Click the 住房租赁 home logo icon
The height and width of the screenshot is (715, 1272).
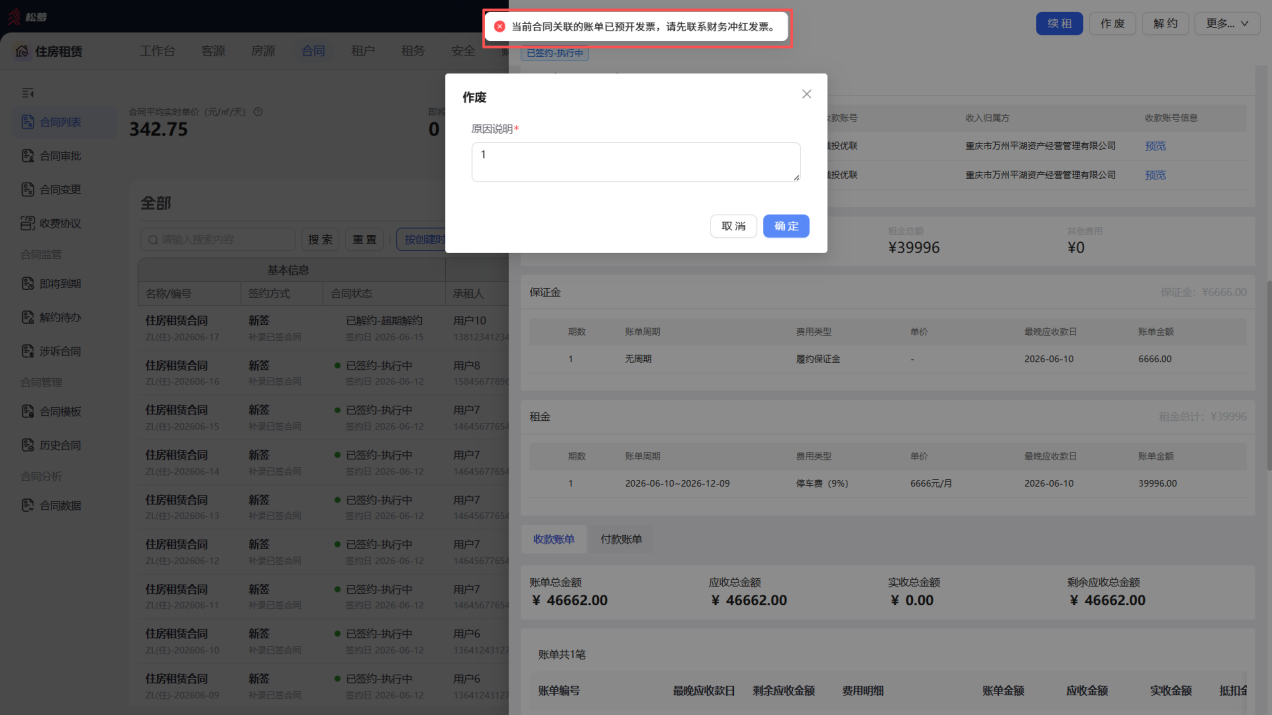pos(22,51)
